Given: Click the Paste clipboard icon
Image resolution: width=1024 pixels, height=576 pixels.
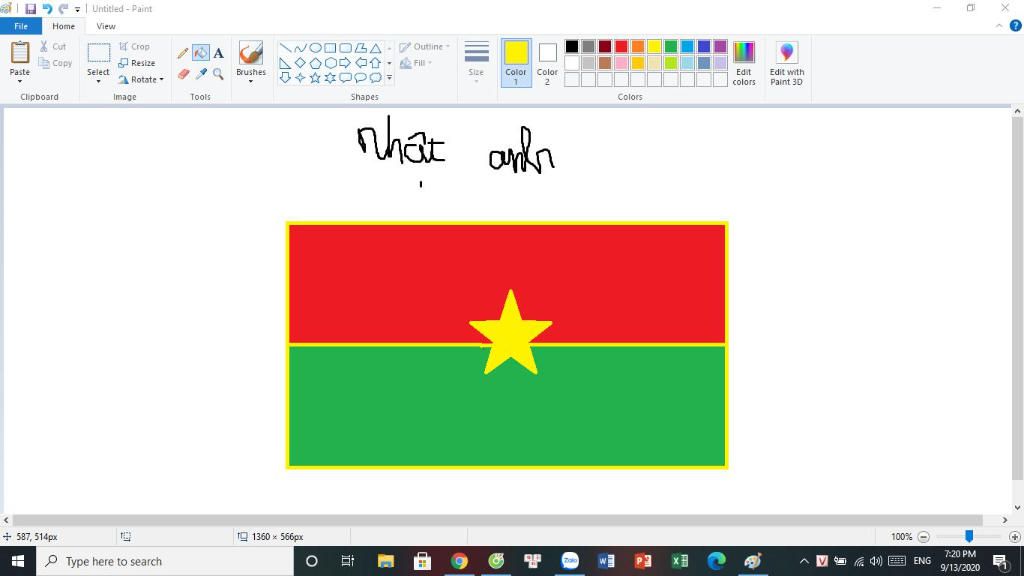Looking at the screenshot, I should pos(20,53).
